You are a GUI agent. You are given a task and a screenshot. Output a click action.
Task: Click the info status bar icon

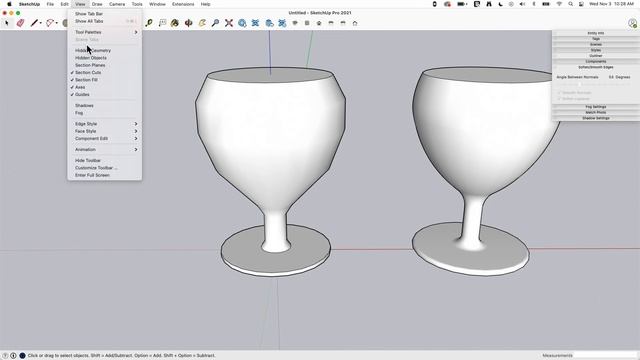(x=13, y=356)
